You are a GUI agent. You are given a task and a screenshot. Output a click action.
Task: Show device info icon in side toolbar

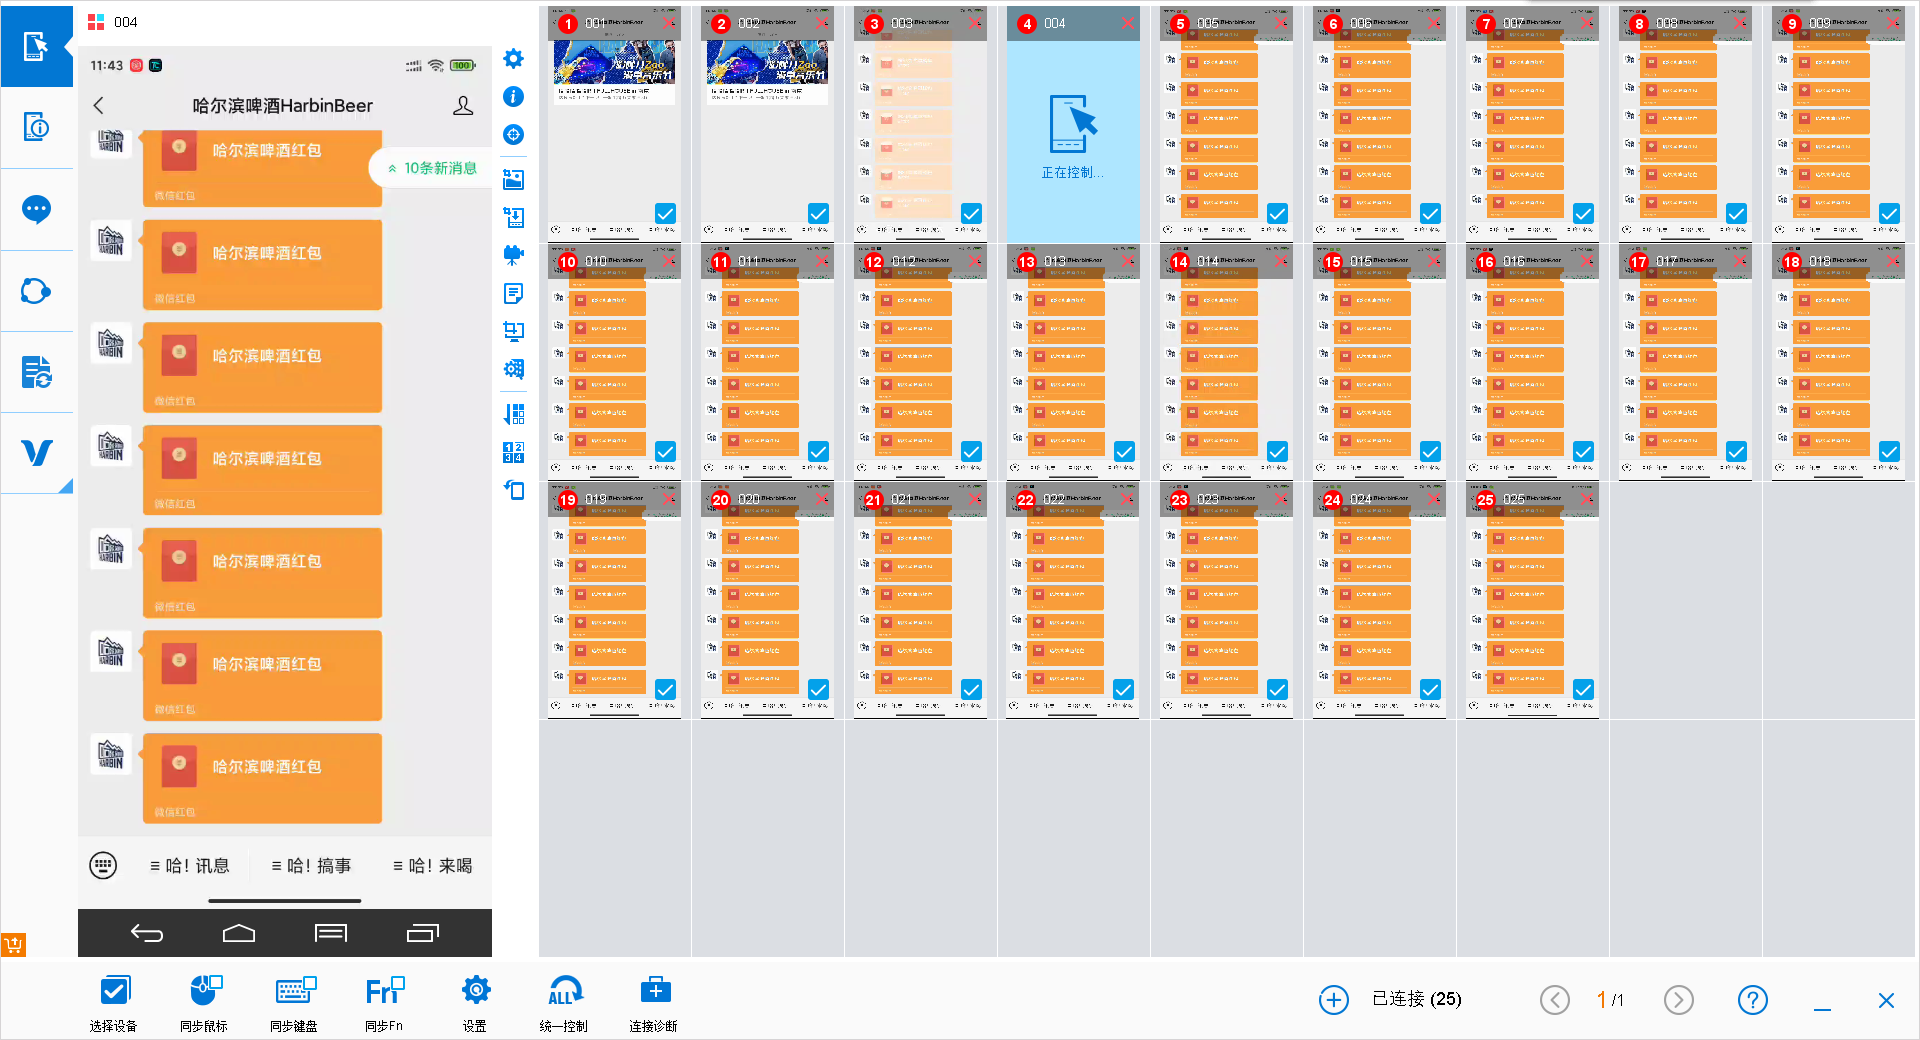(513, 97)
